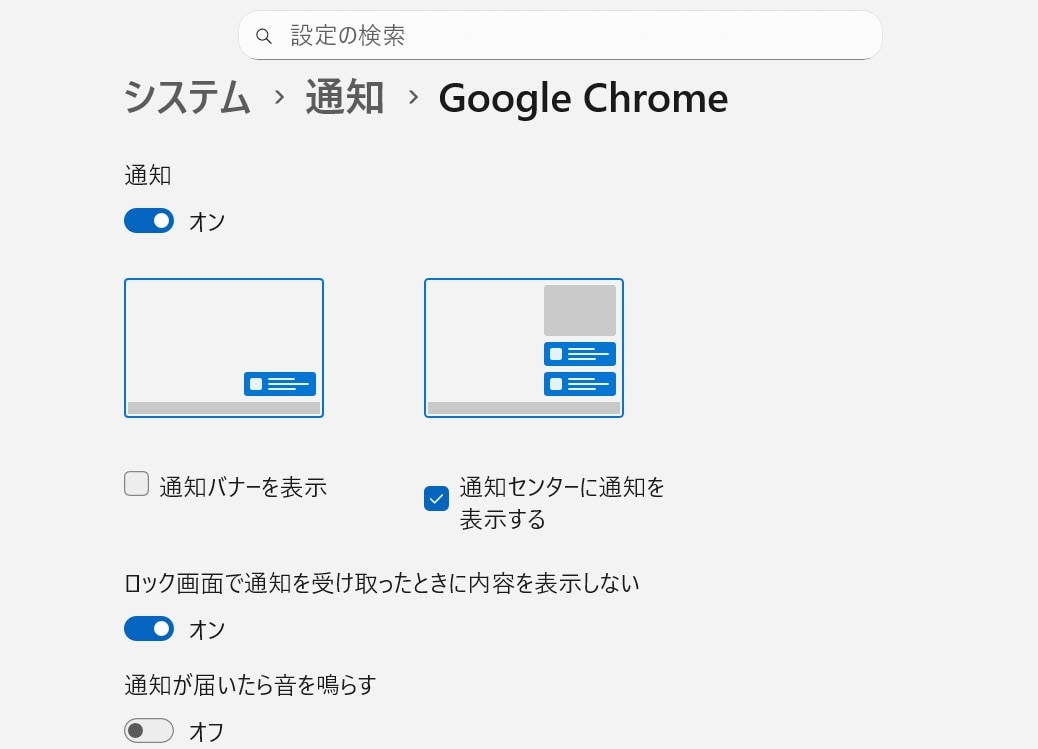Screen dimensions: 1038x749
Task: Click the lower blue notification in the center preview
Action: pos(580,384)
